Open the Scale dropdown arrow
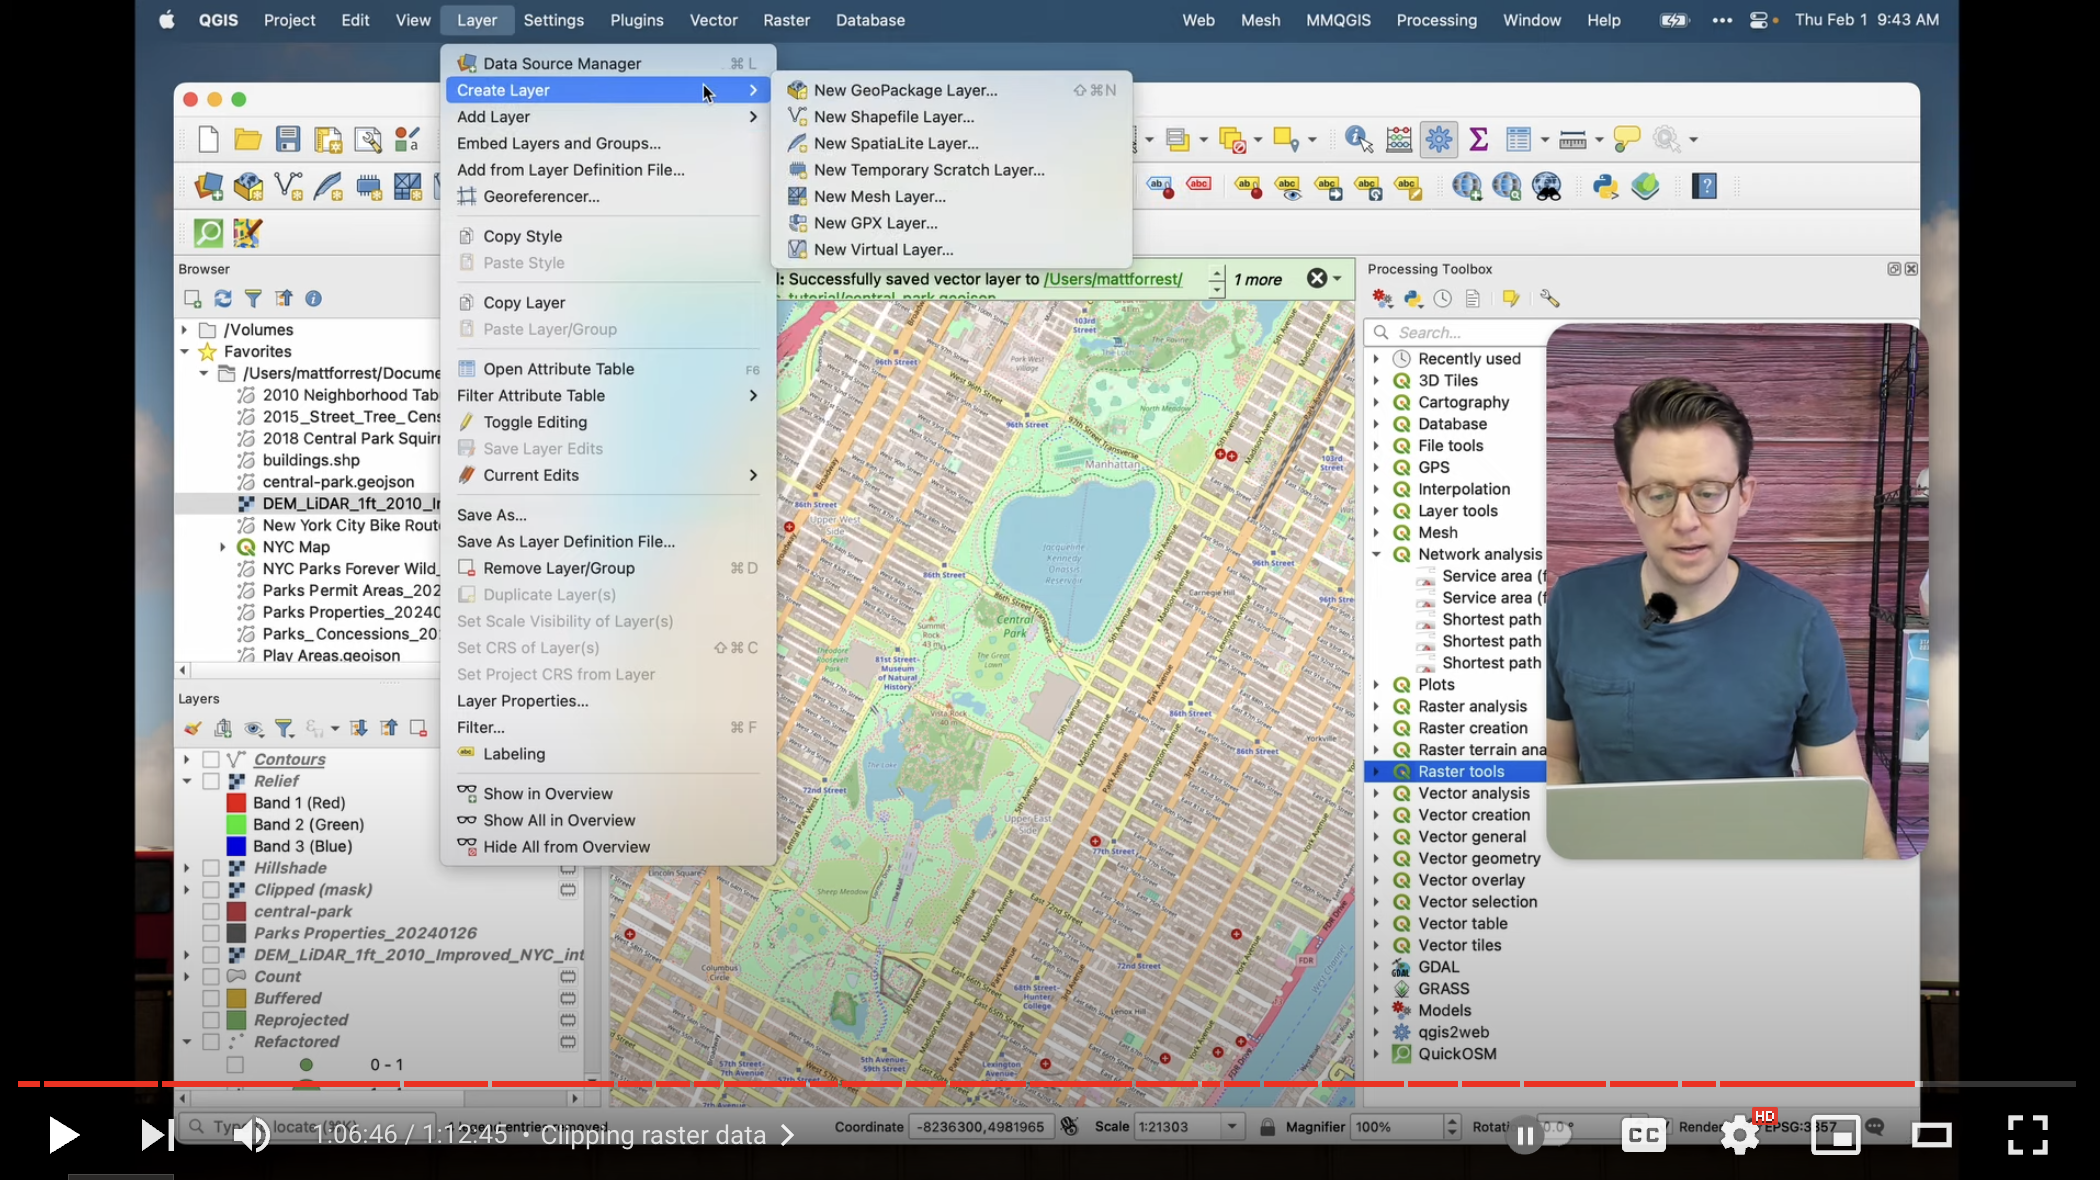The width and height of the screenshot is (2100, 1180). (1232, 1127)
